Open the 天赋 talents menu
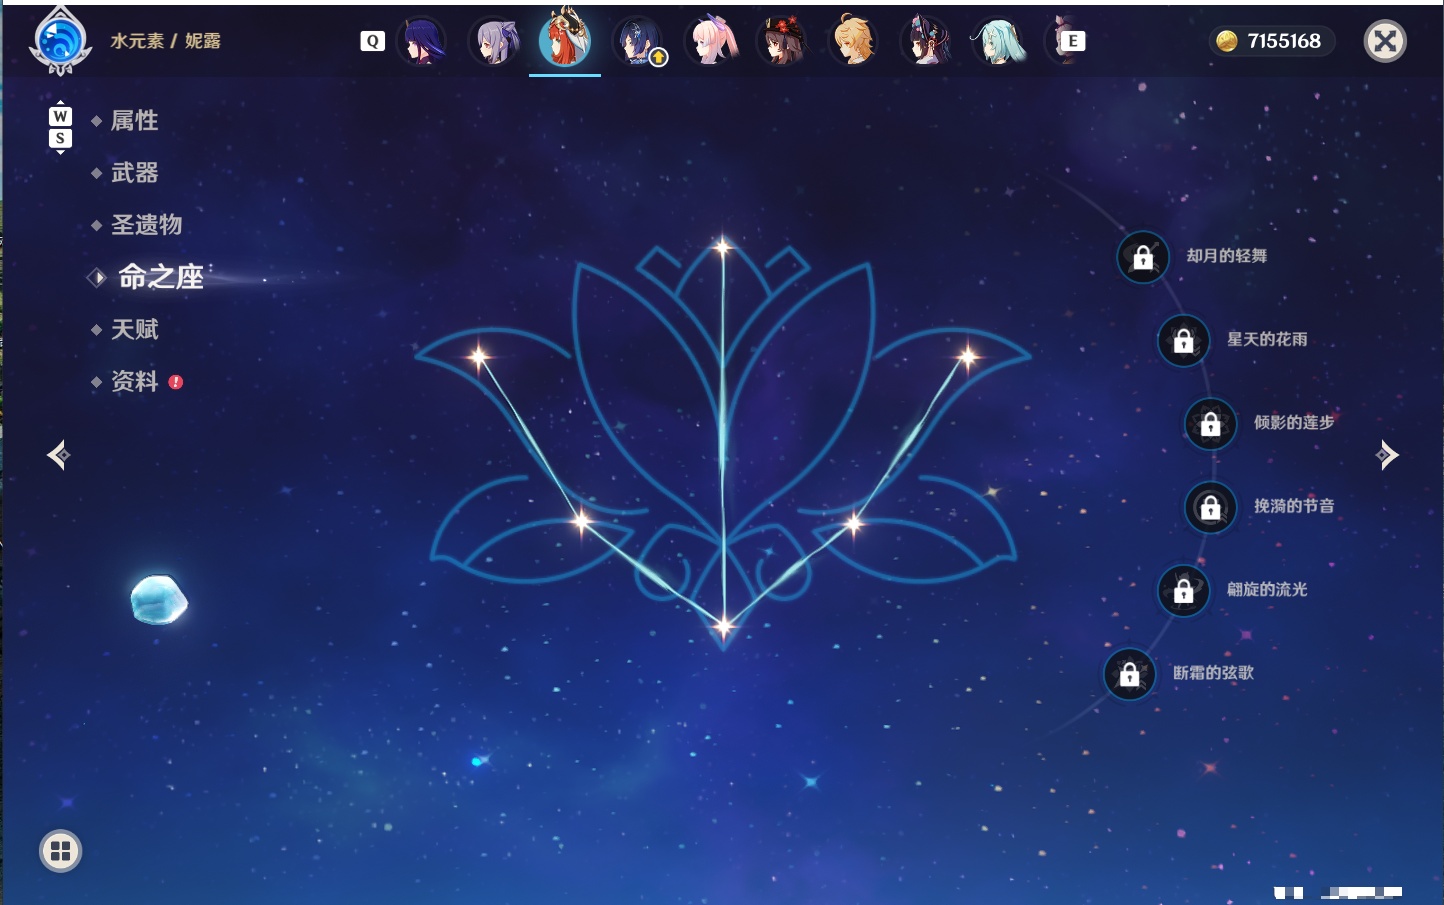The image size is (1444, 905). point(134,329)
